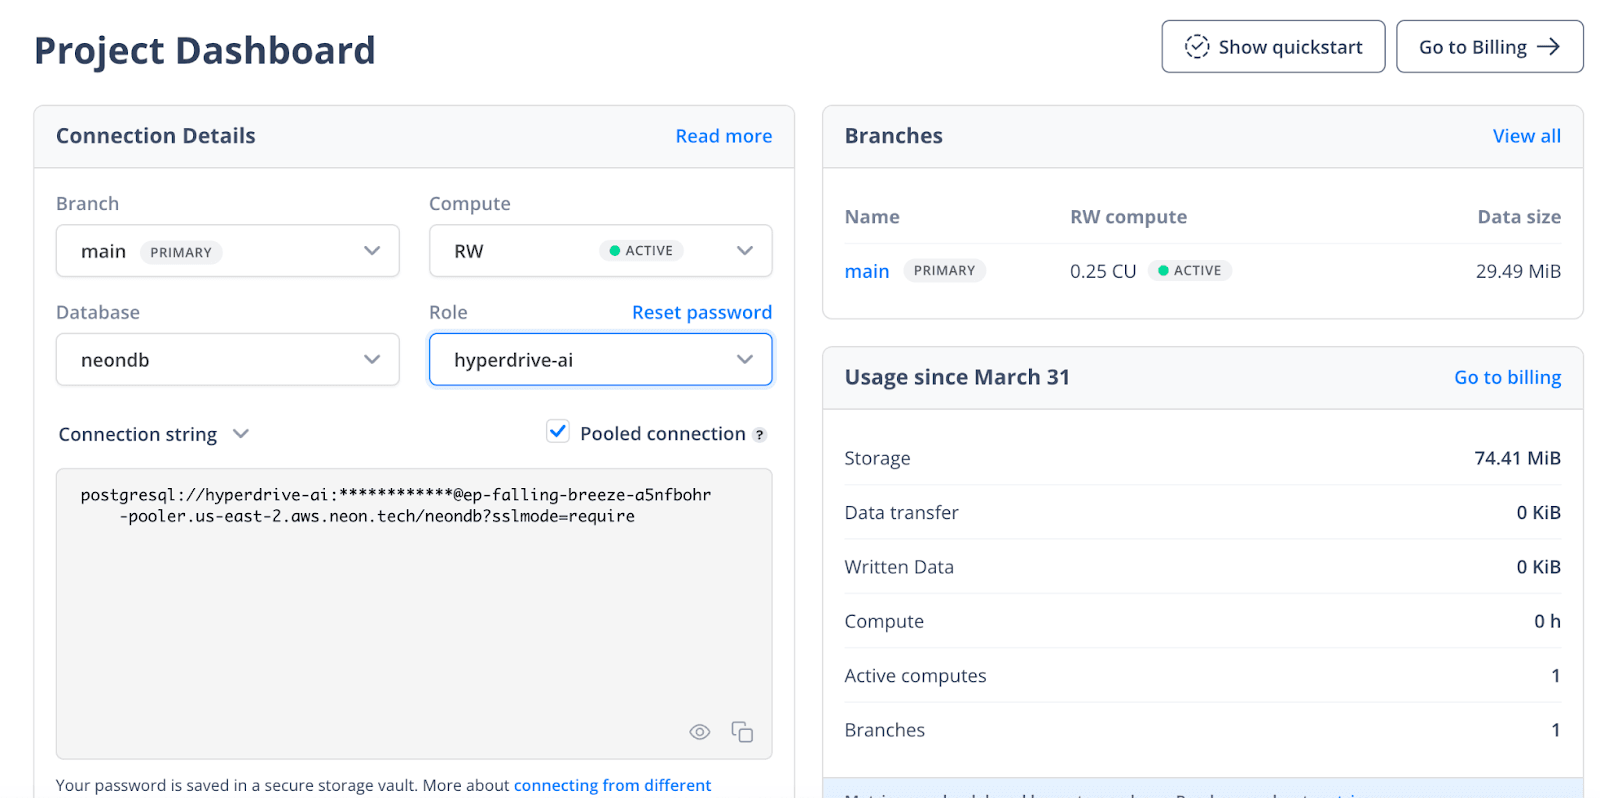Open the Branch dropdown showing main
Screen dimensions: 1600x798
coord(227,251)
